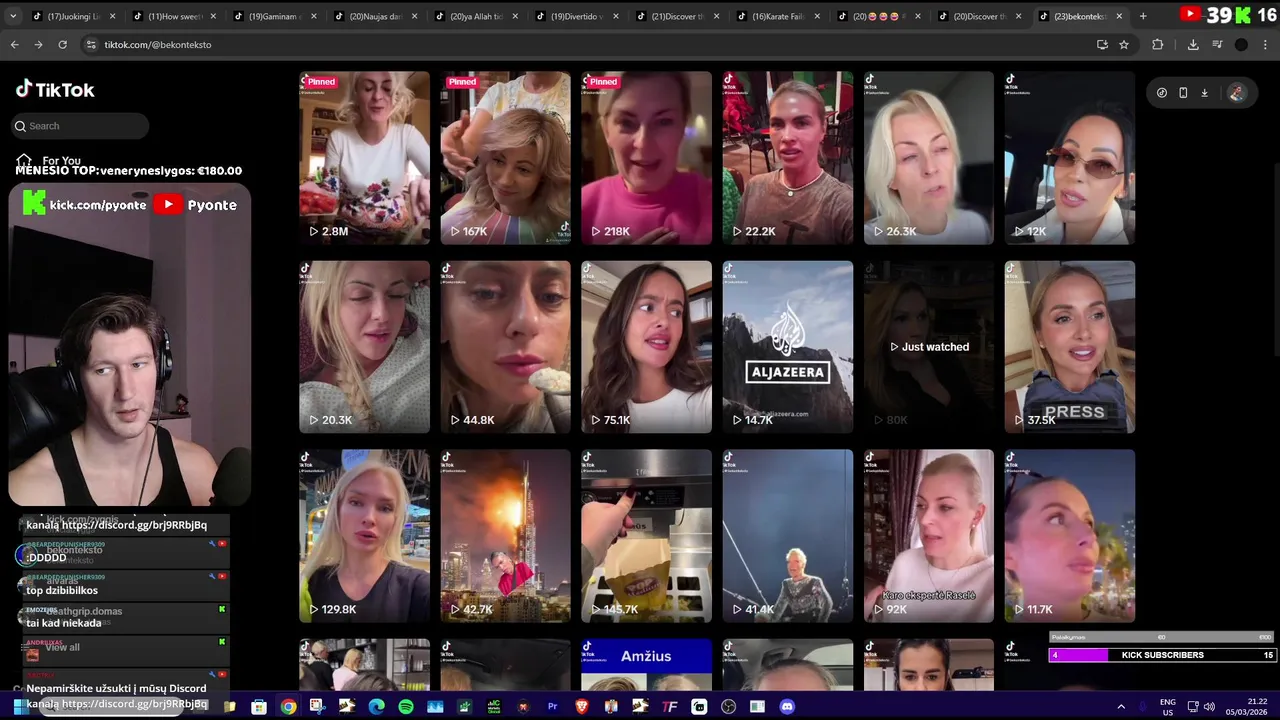Open the 'Amžius' video thumbnail
The width and height of the screenshot is (1280, 720).
pyautogui.click(x=646, y=664)
